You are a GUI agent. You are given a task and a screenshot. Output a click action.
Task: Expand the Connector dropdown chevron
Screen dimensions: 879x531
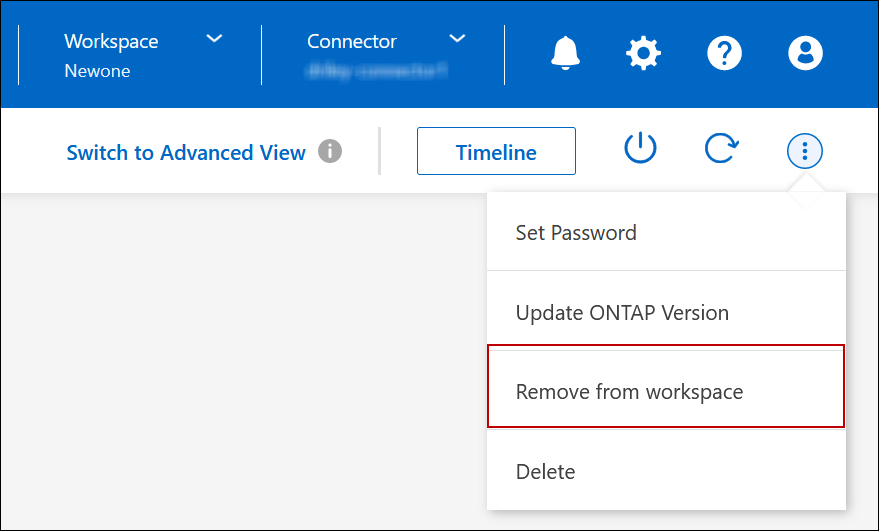[457, 39]
